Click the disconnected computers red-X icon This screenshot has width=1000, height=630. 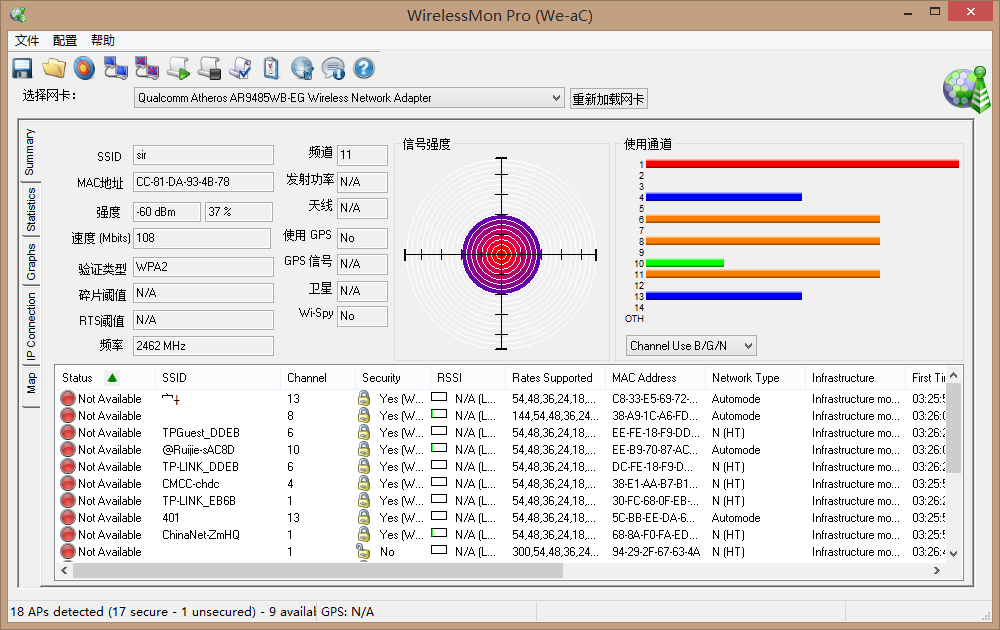147,68
